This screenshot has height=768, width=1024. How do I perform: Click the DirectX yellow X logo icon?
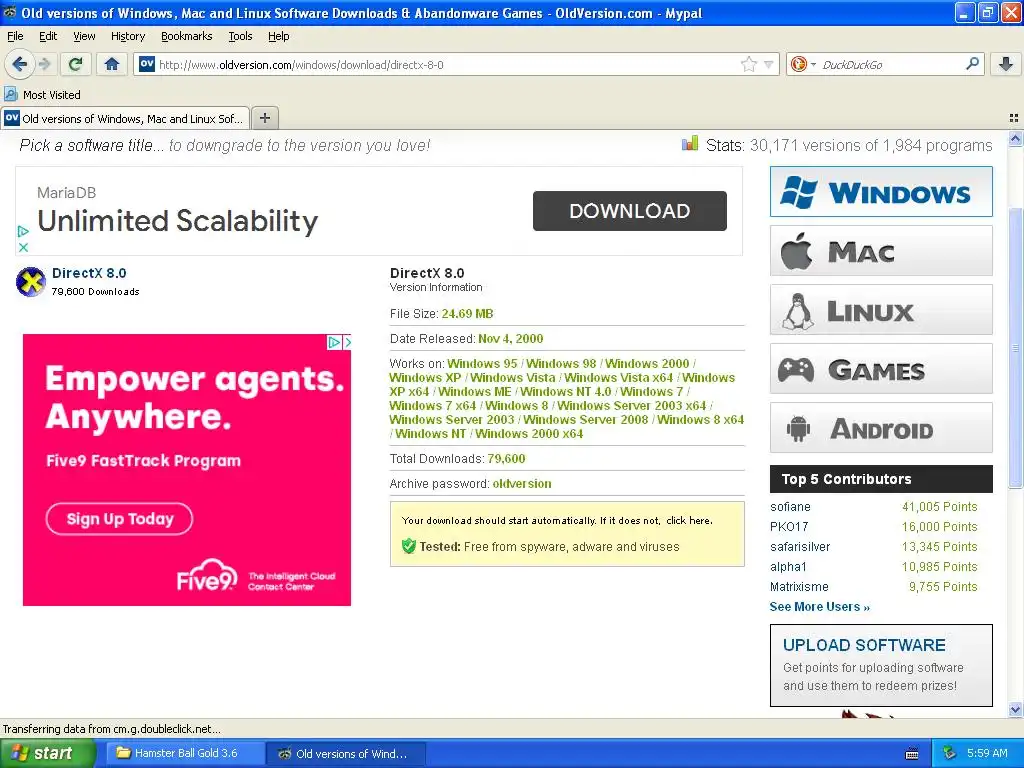(31, 281)
